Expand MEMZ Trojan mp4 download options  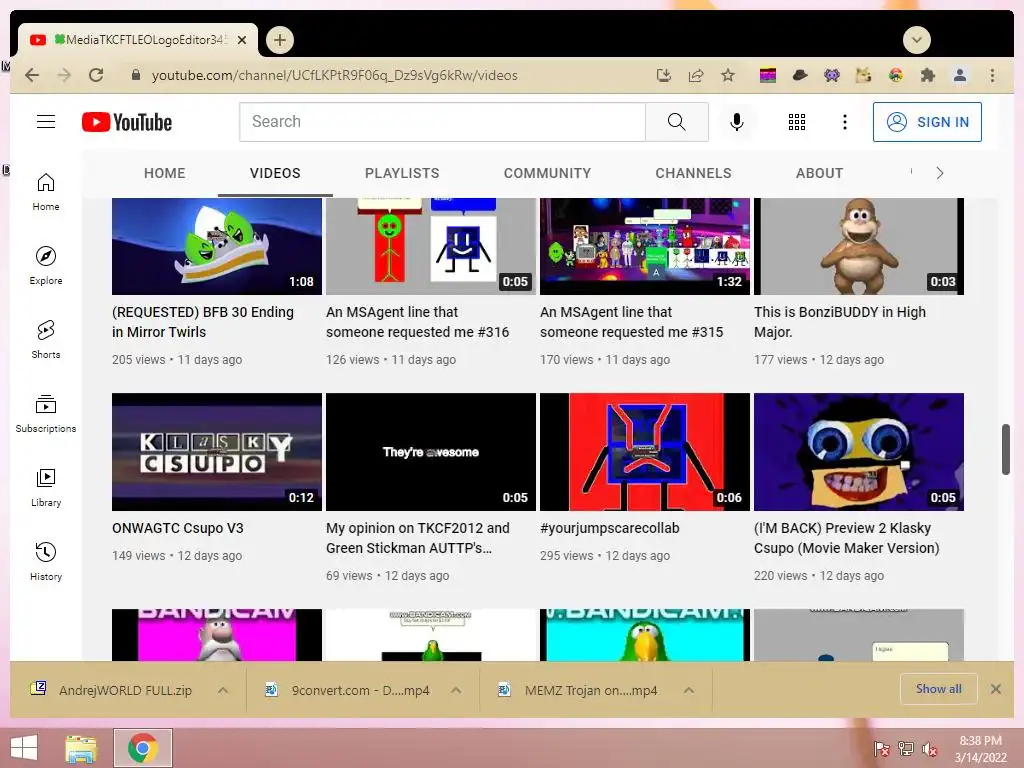click(x=688, y=690)
